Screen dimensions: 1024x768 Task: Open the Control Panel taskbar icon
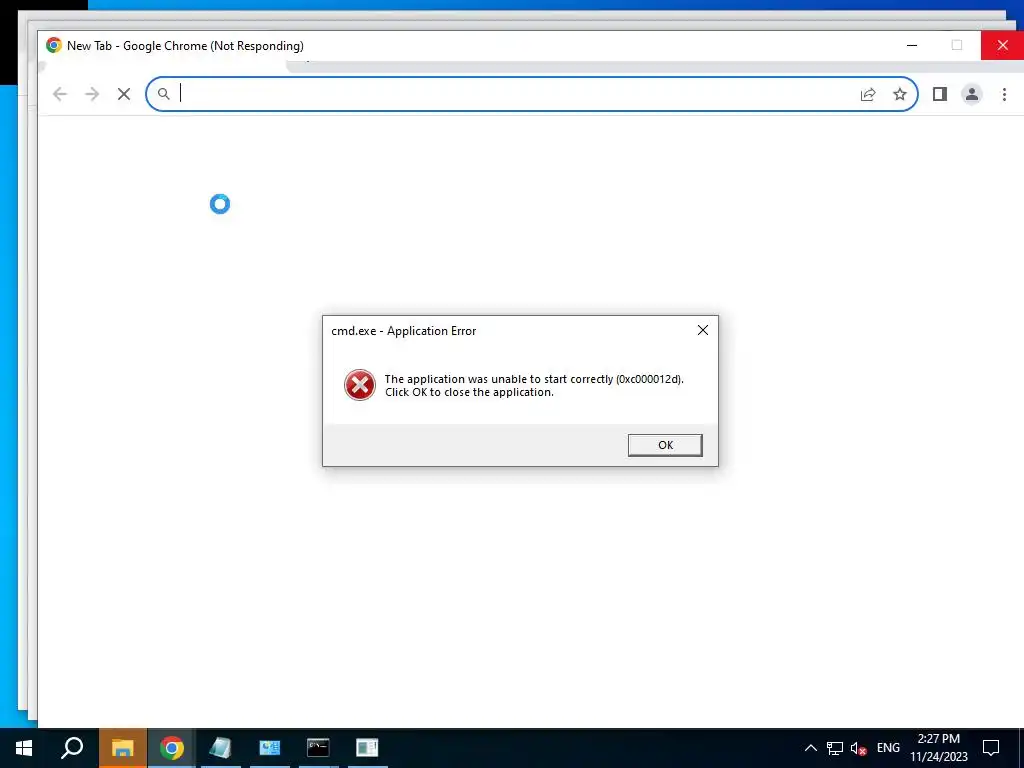click(x=270, y=748)
